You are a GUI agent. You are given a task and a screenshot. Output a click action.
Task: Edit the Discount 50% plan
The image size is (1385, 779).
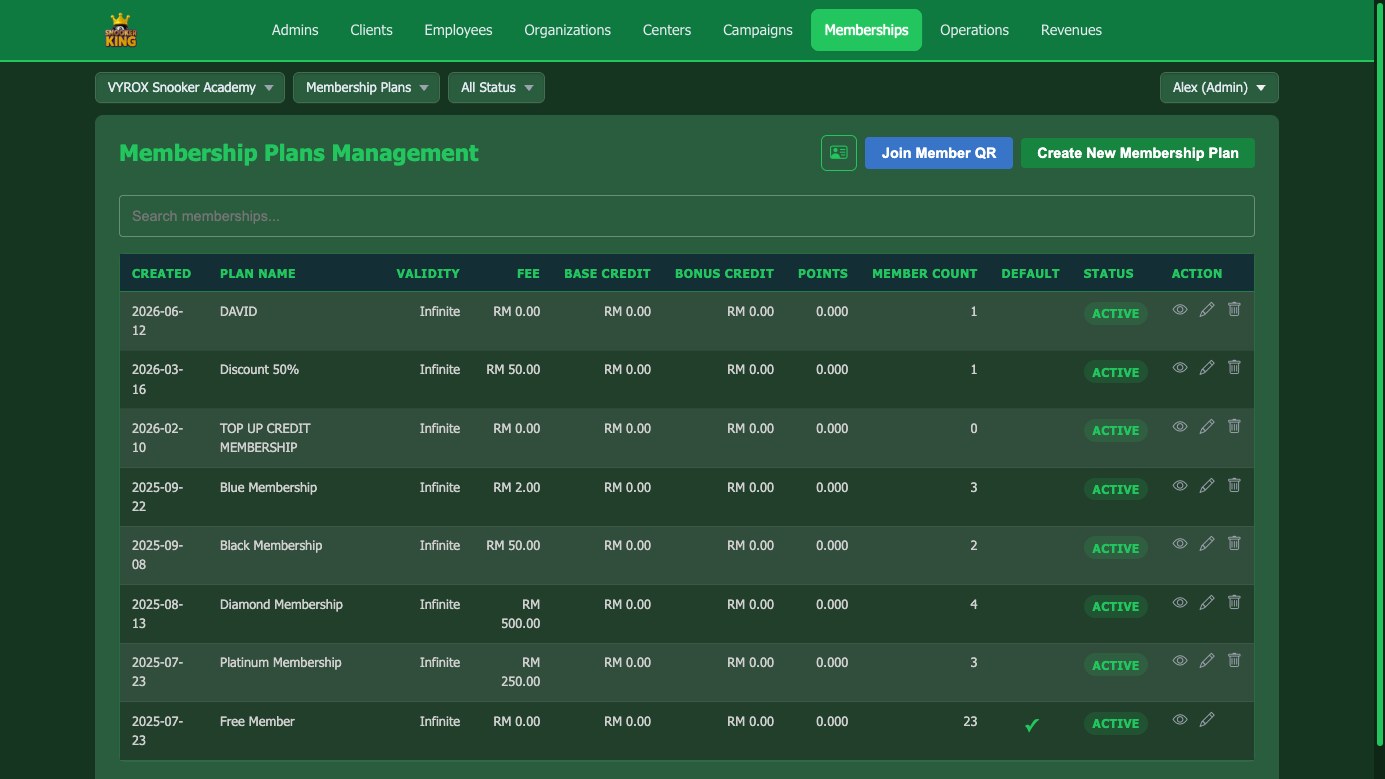click(x=1207, y=368)
